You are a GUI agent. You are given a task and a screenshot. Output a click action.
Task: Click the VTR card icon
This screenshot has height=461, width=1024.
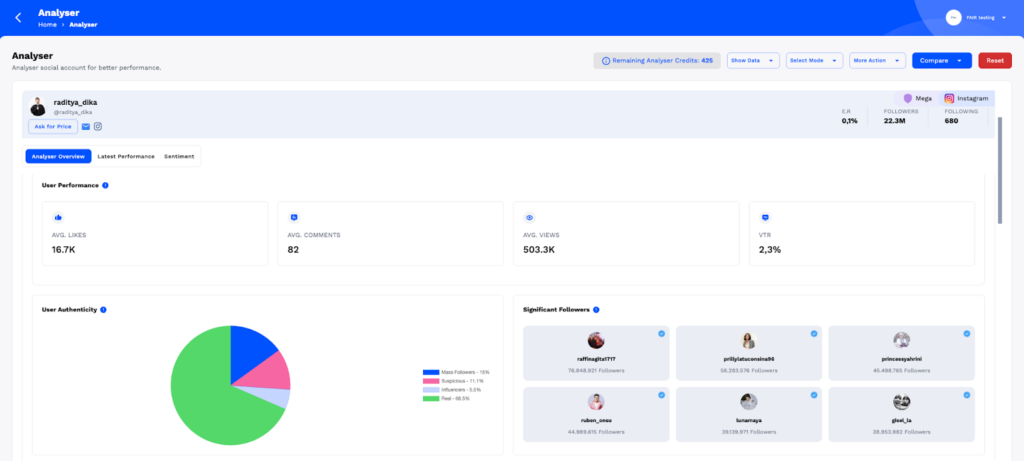[765, 217]
